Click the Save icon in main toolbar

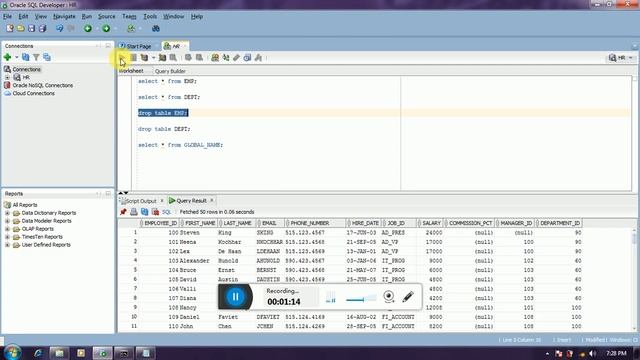pos(31,28)
